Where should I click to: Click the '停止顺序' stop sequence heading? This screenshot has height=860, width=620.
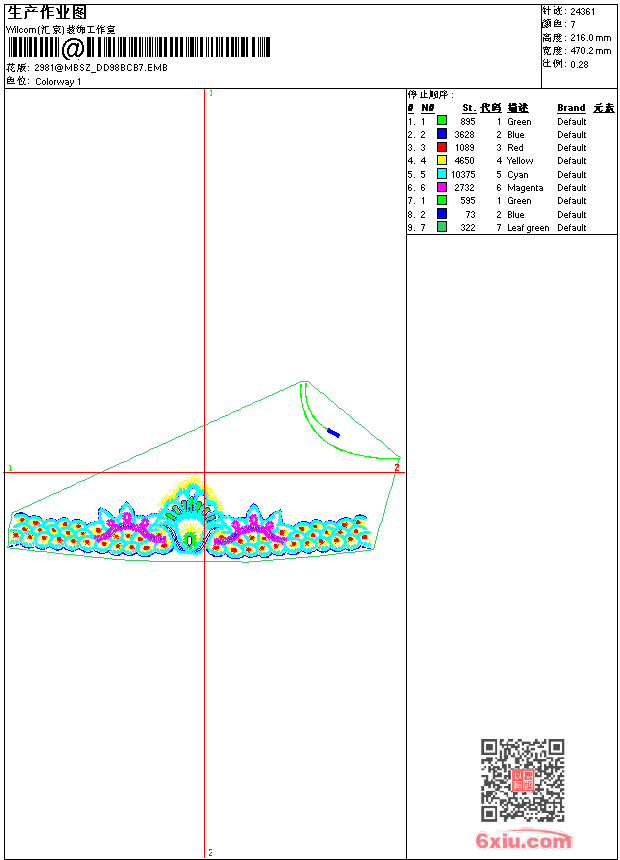[x=431, y=95]
